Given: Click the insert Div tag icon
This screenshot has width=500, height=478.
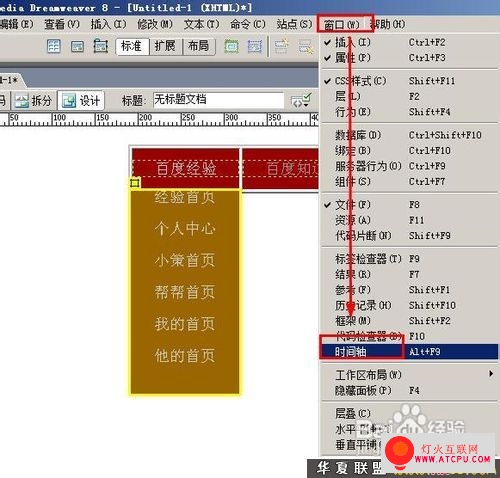Looking at the screenshot, I should (77, 46).
